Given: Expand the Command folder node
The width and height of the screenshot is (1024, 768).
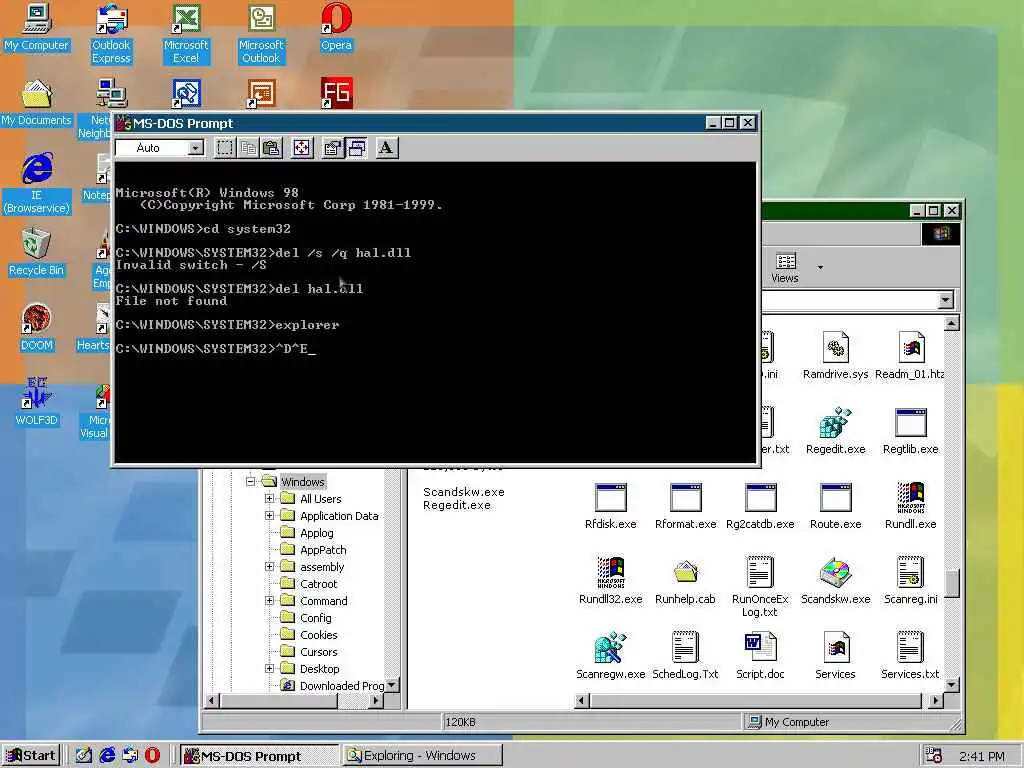Looking at the screenshot, I should (x=269, y=600).
